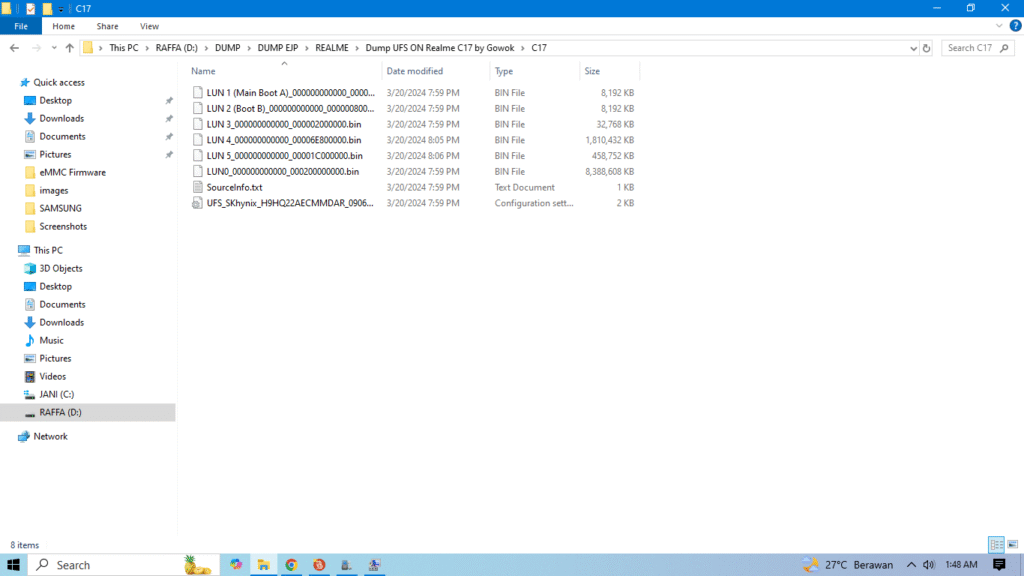
Task: Open pinned Documents under Quick access
Action: pos(62,136)
